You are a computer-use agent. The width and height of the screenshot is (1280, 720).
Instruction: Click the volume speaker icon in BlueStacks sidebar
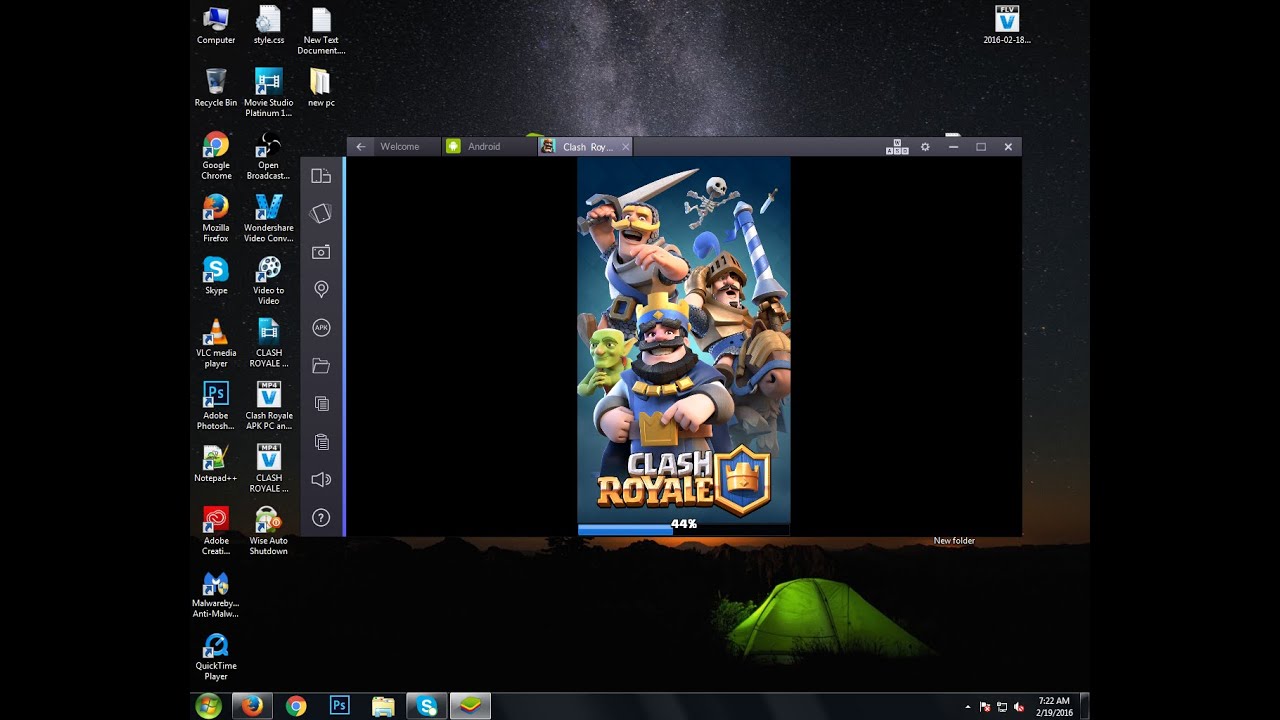pos(321,479)
